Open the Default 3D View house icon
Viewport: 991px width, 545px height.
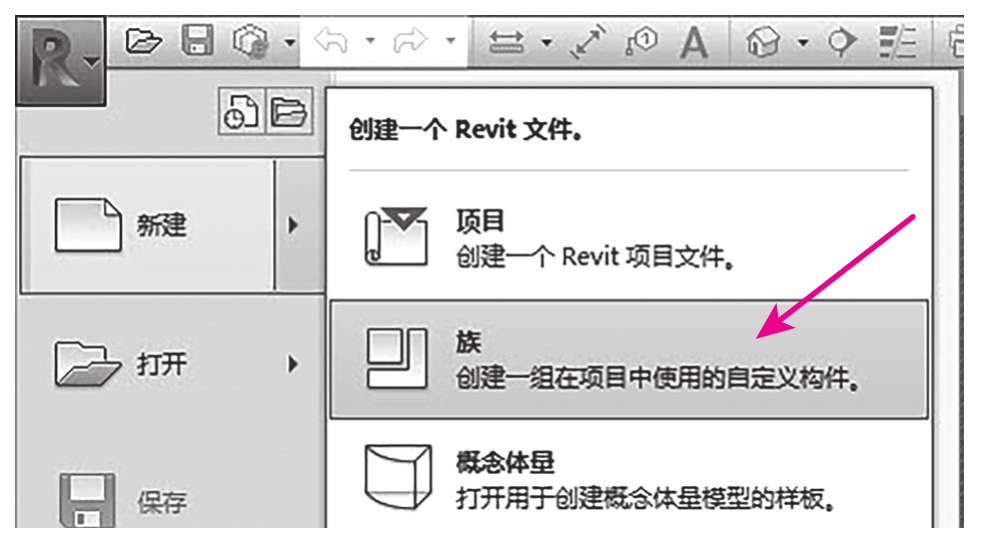pyautogui.click(x=763, y=42)
